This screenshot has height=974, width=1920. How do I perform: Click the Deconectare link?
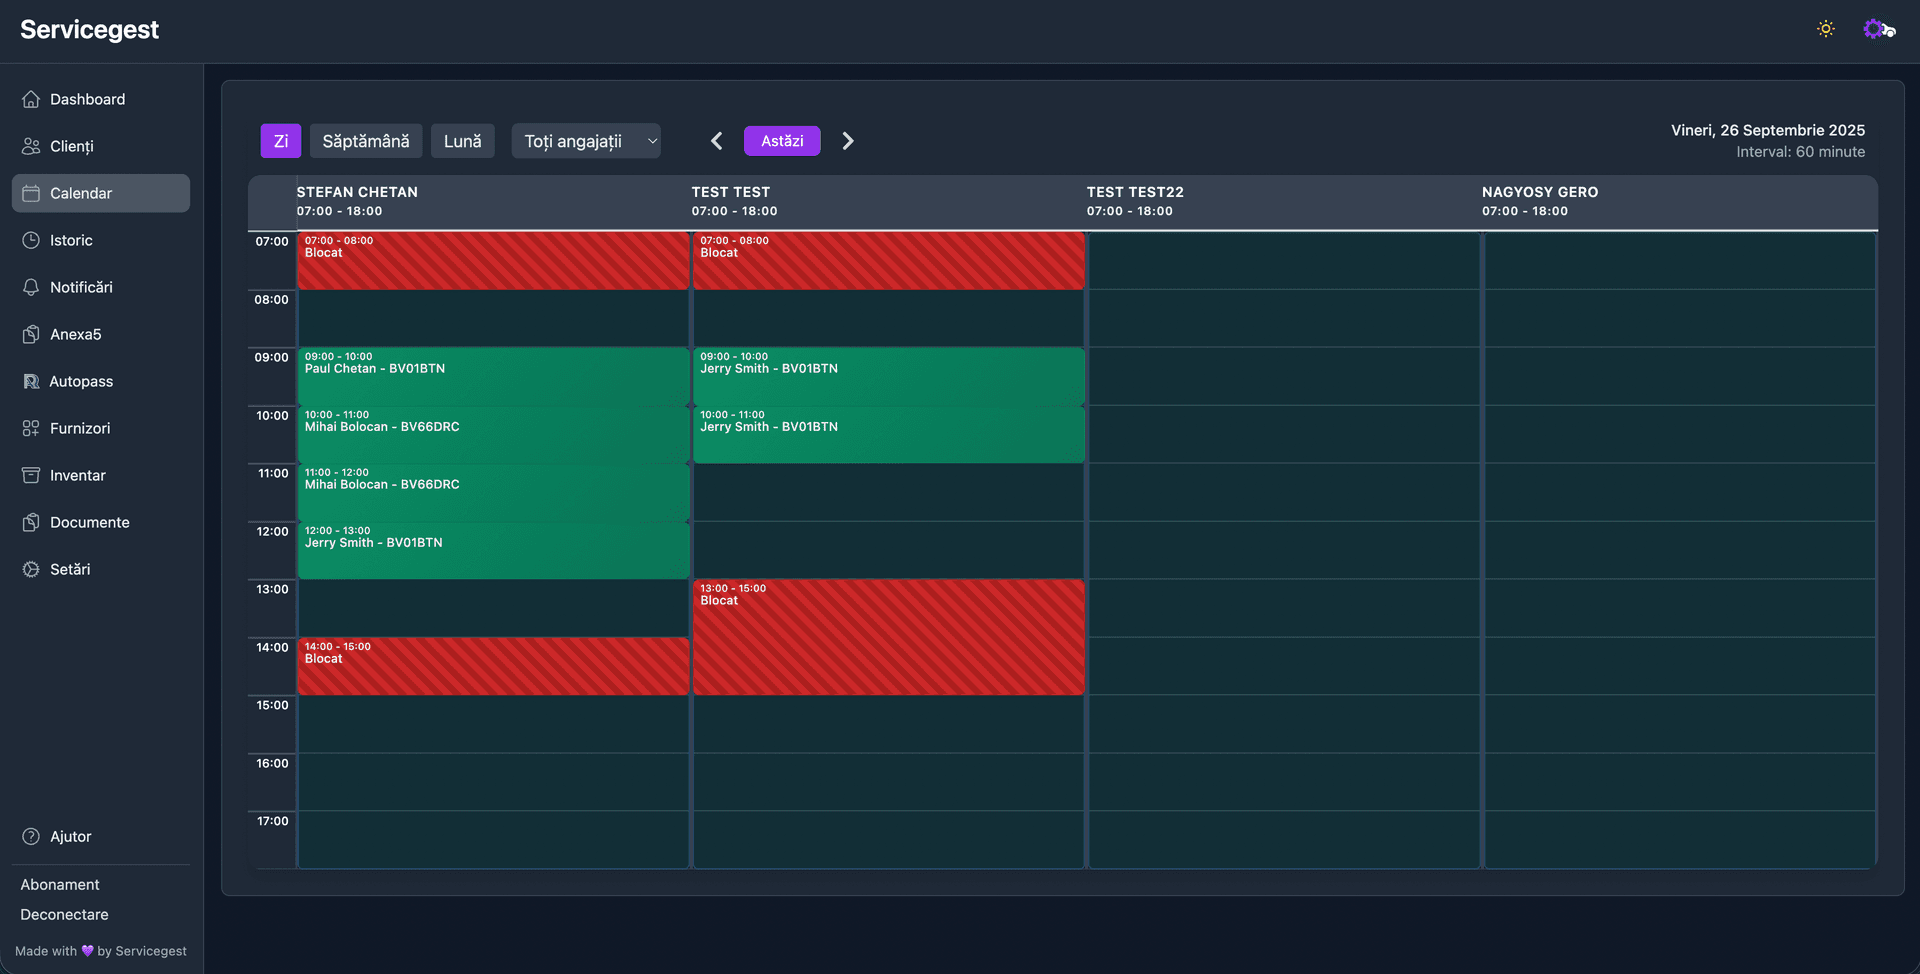coord(64,914)
